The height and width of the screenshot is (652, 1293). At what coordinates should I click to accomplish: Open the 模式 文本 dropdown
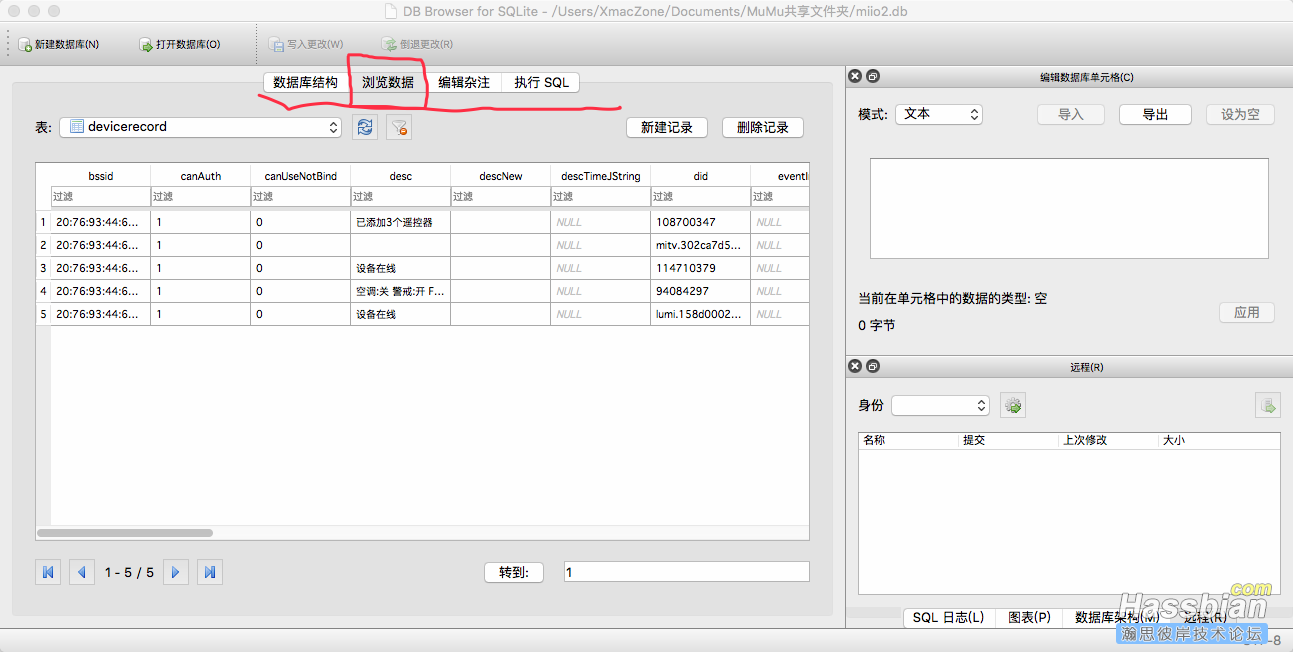(939, 114)
